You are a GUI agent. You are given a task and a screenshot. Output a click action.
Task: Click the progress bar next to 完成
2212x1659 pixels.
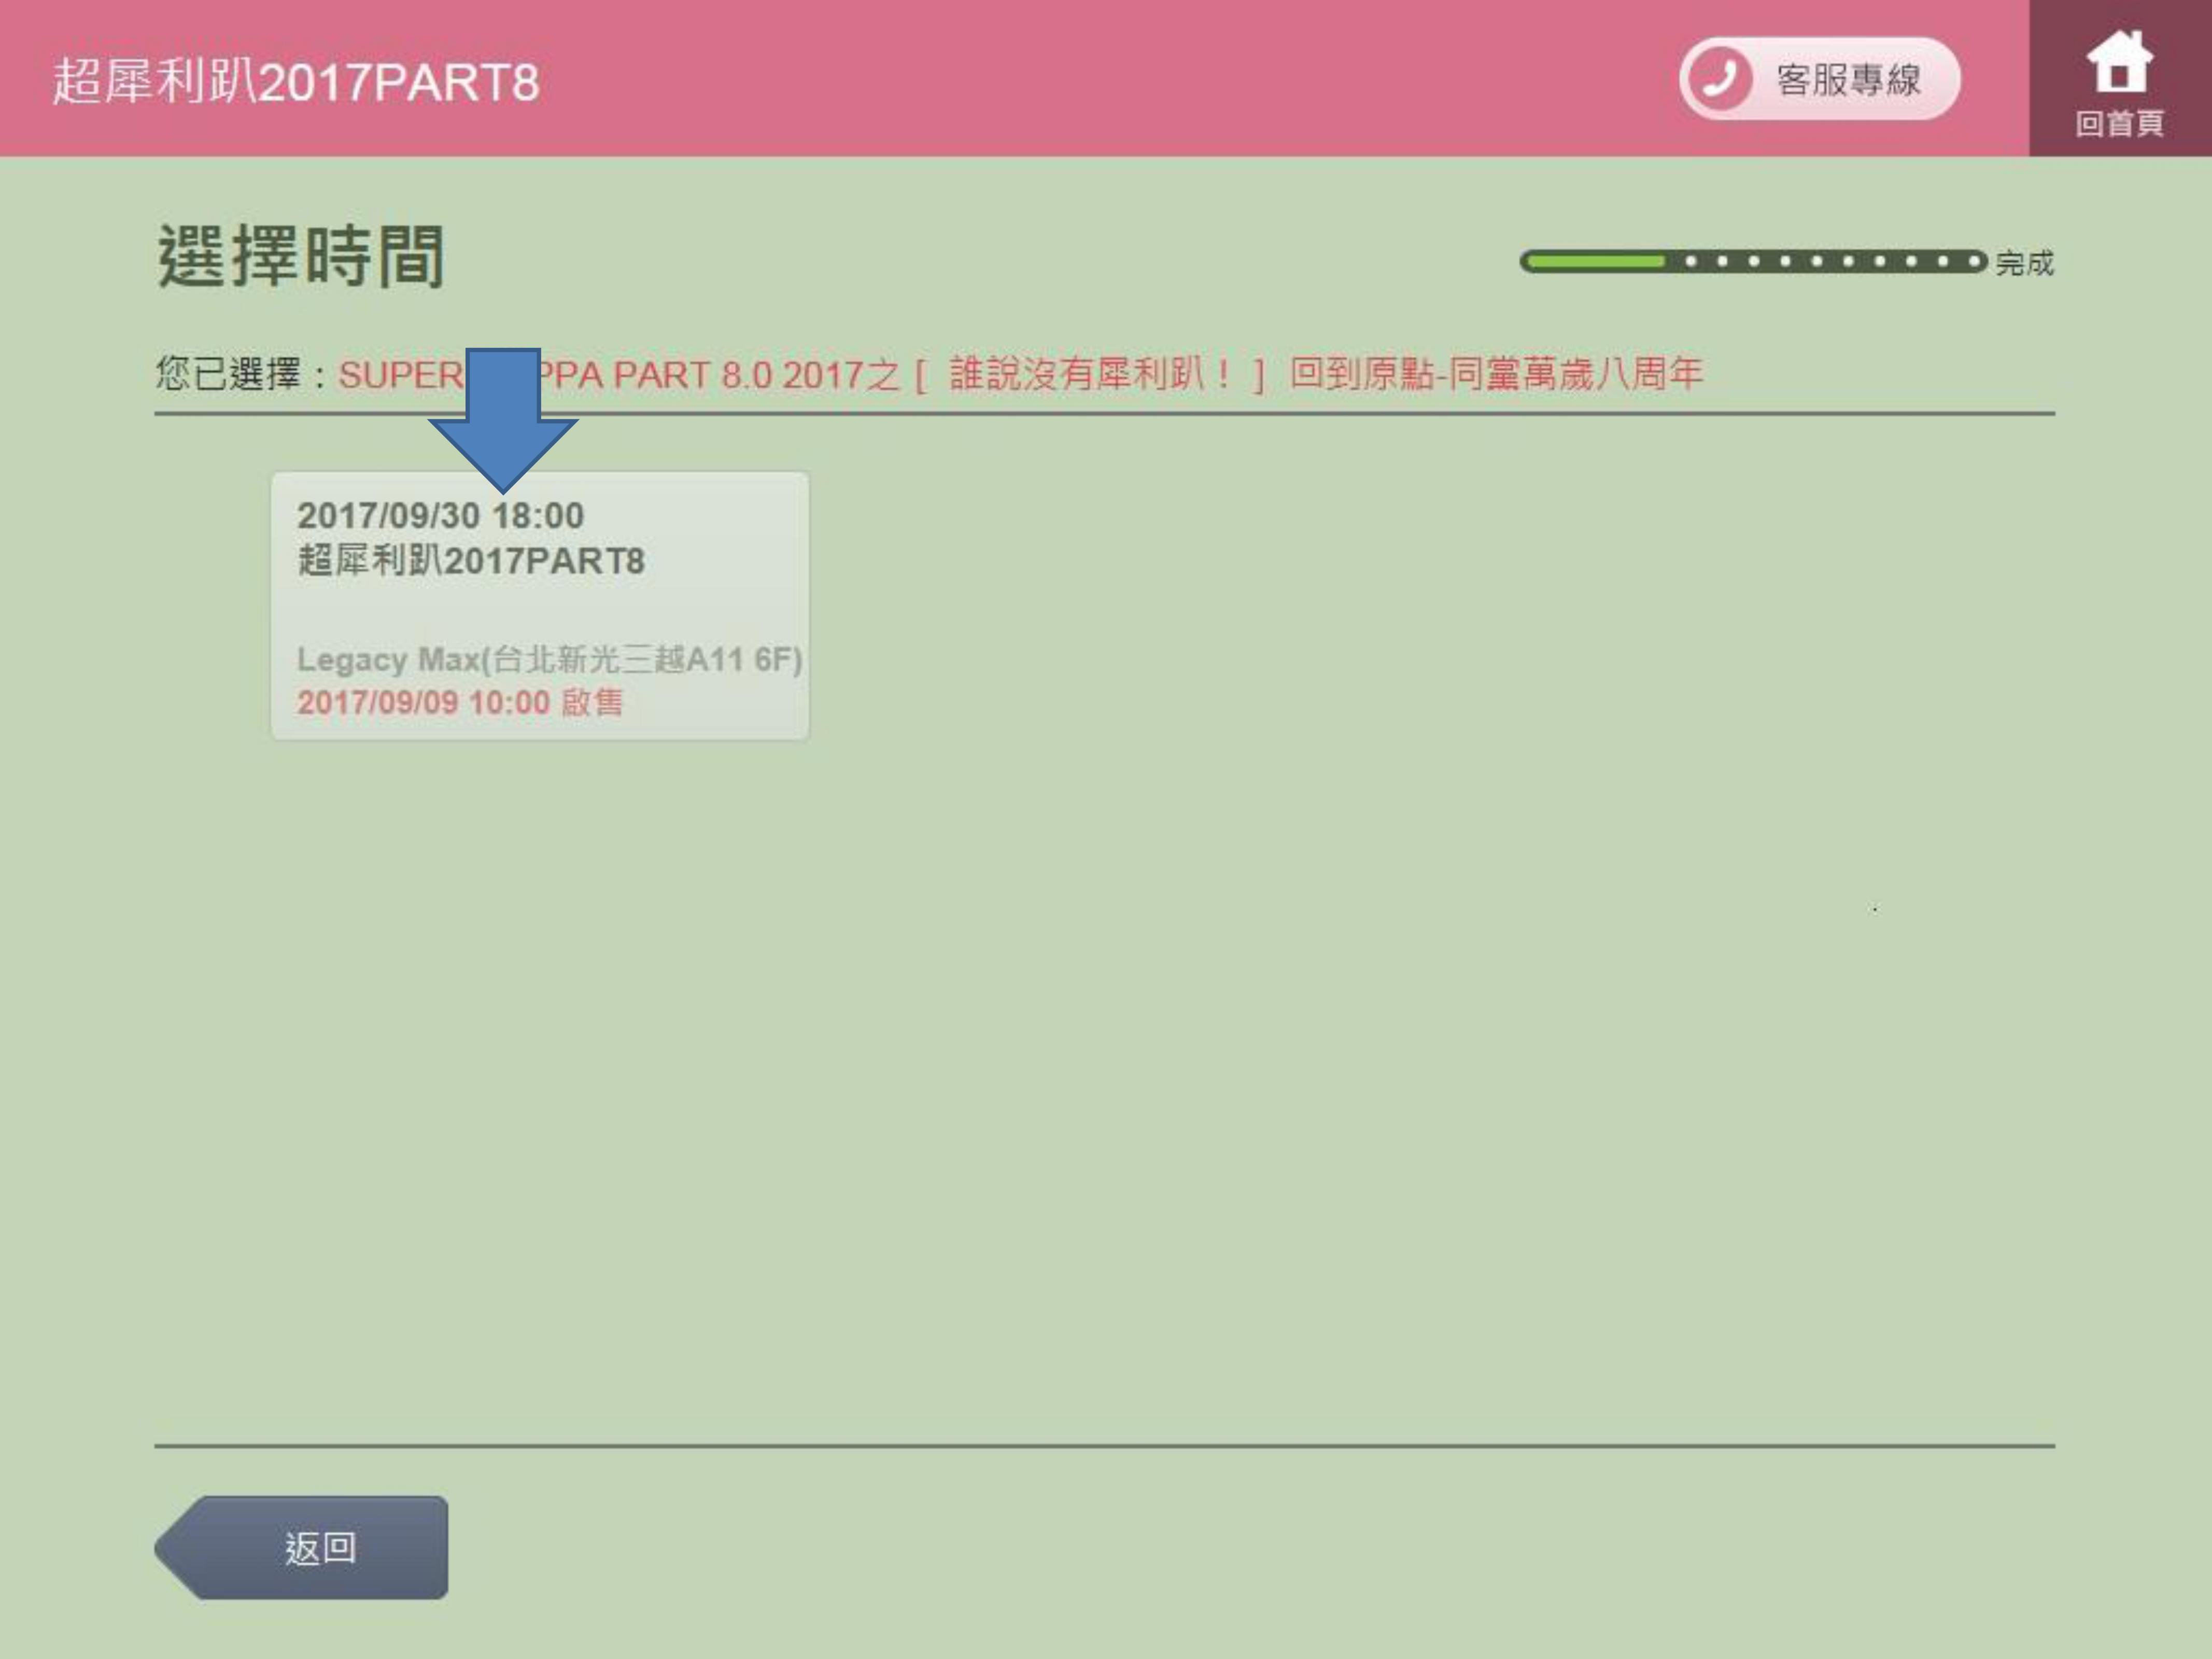pyautogui.click(x=1753, y=261)
